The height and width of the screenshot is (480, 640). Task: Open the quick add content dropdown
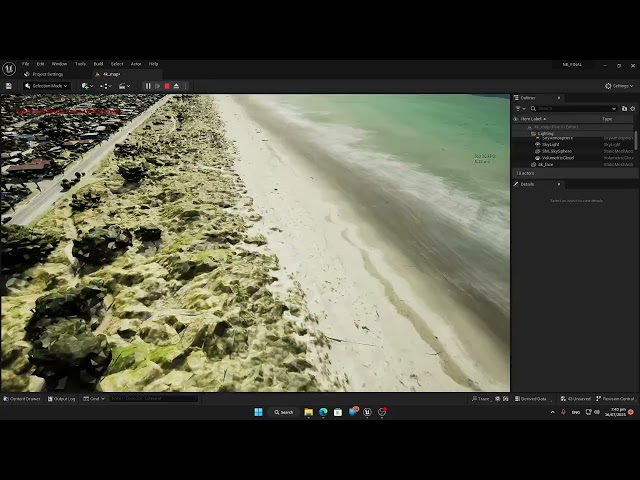pyautogui.click(x=87, y=86)
